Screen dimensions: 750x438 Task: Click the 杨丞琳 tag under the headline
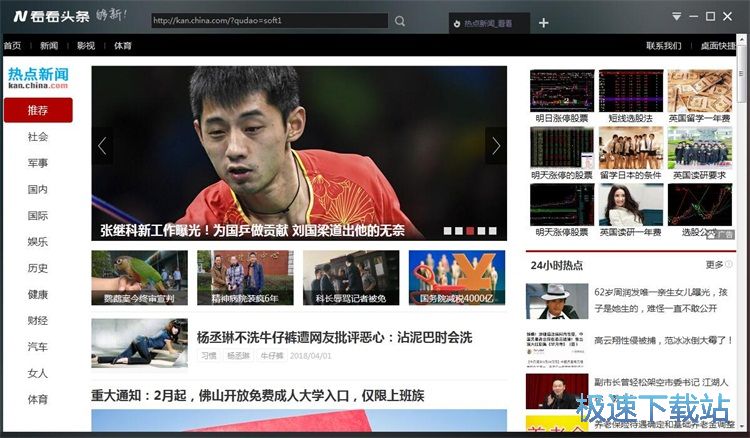pyautogui.click(x=238, y=356)
